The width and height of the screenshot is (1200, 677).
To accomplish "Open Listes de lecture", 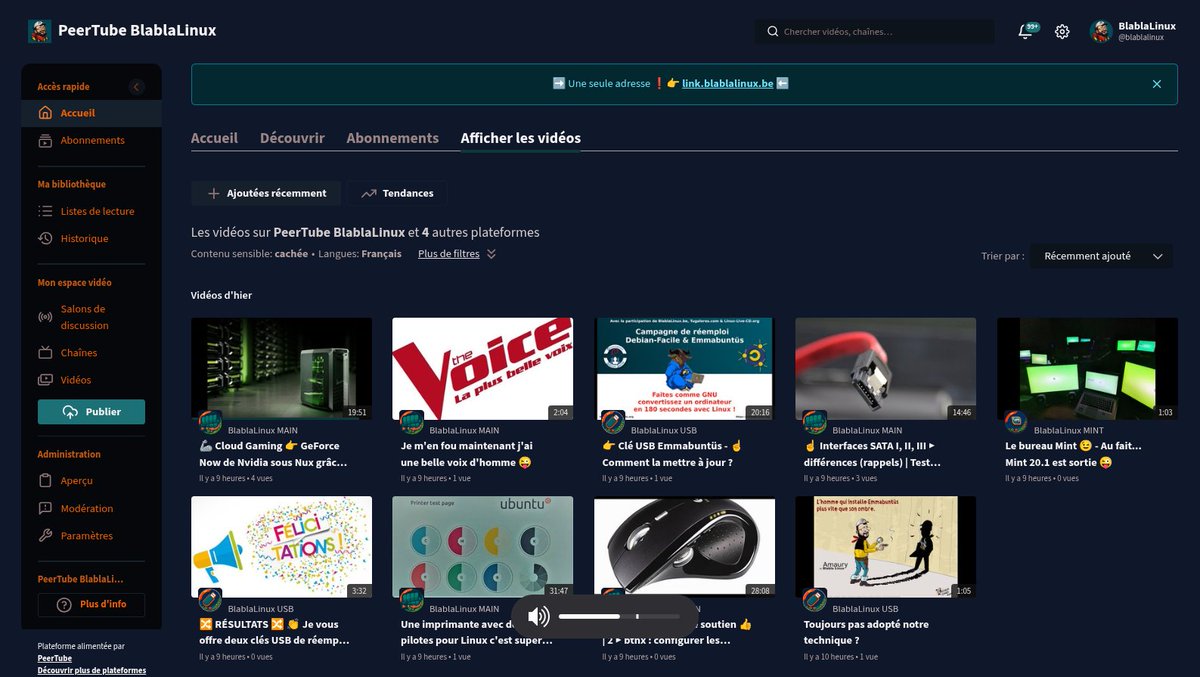I will click(91, 211).
